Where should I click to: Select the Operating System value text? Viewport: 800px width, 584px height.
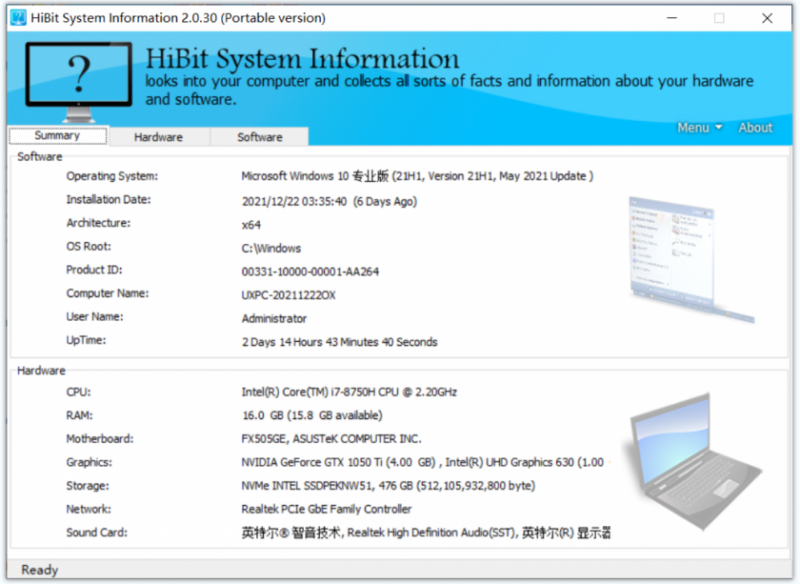(417, 176)
